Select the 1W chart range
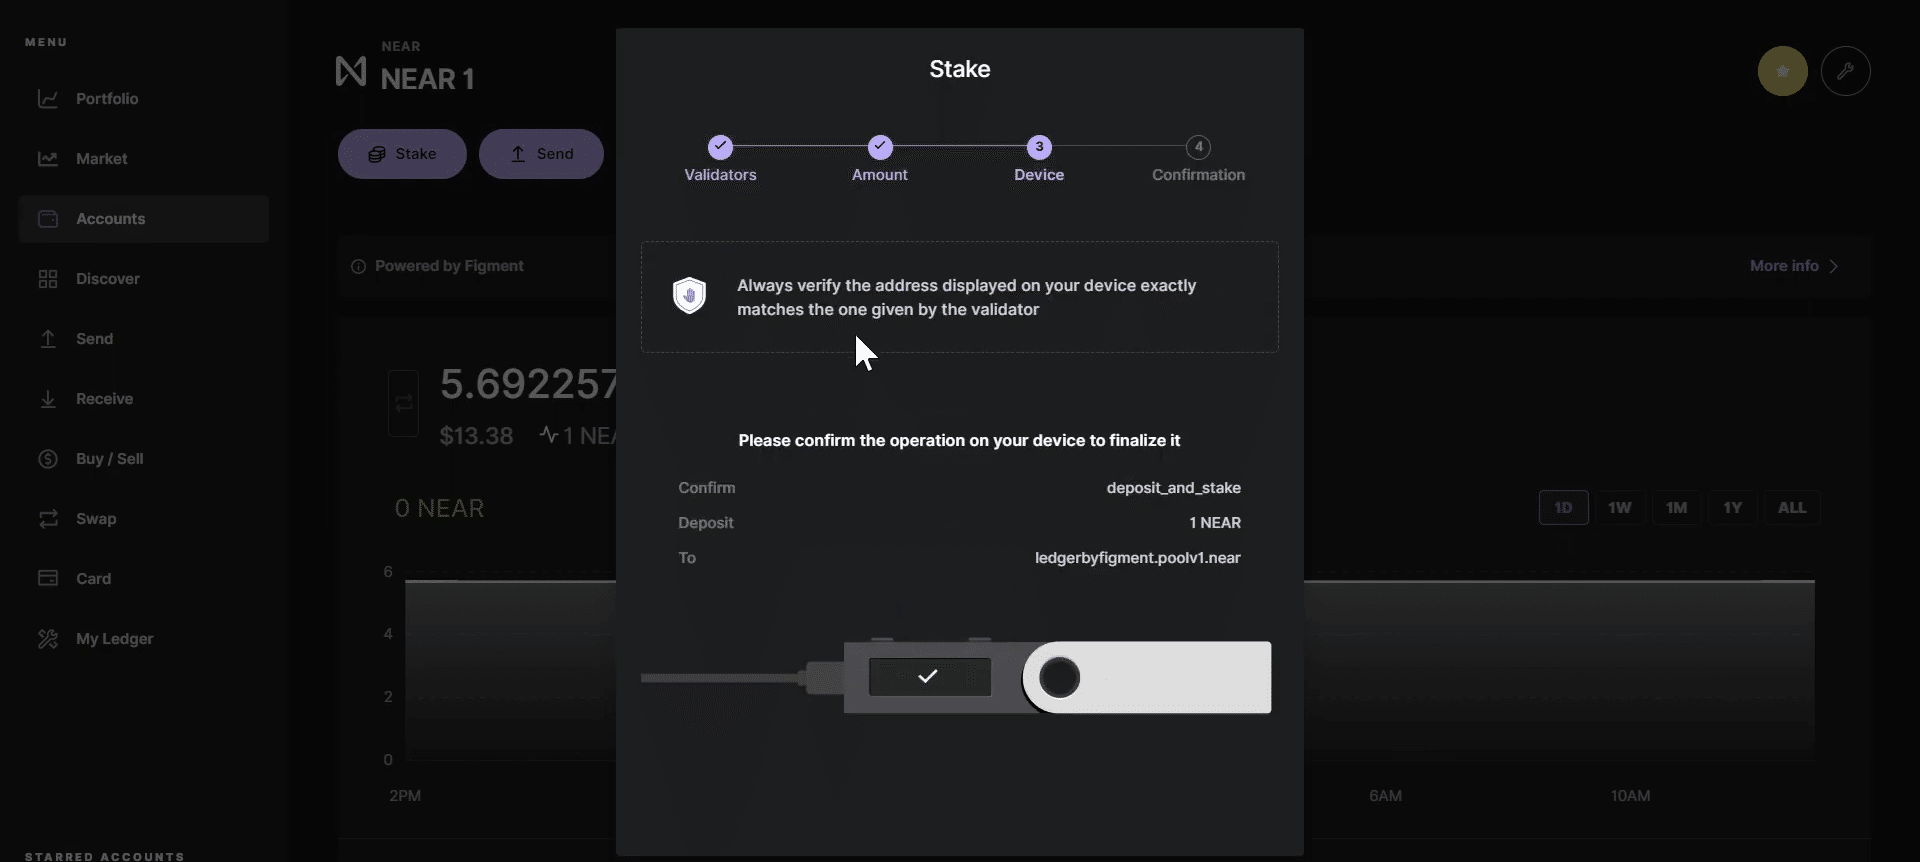The width and height of the screenshot is (1920, 862). pos(1619,508)
